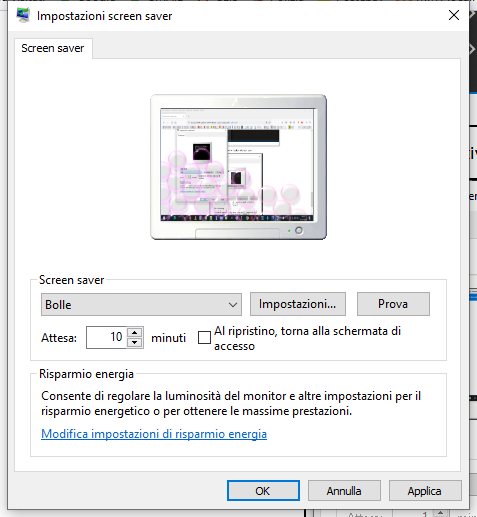This screenshot has height=517, width=477.
Task: Open Modifica impostazioni di risparmio energia link
Action: (x=154, y=434)
